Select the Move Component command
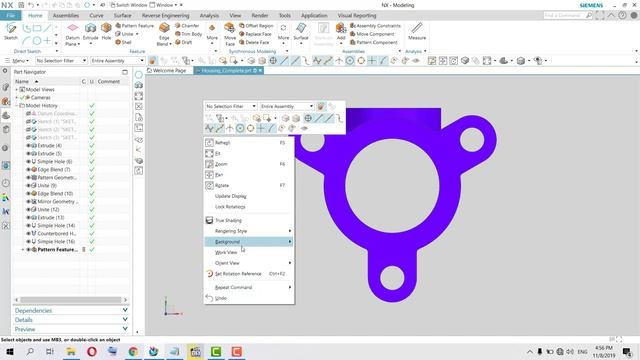640x360 pixels. 372,34
